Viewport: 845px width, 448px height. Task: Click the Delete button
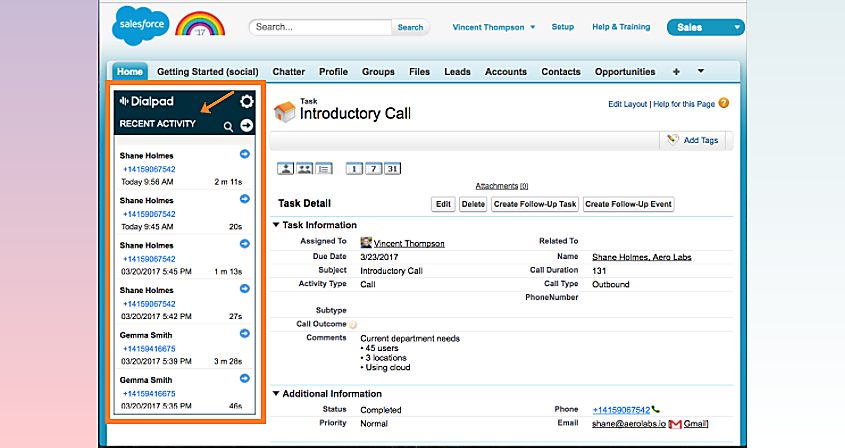(x=473, y=204)
